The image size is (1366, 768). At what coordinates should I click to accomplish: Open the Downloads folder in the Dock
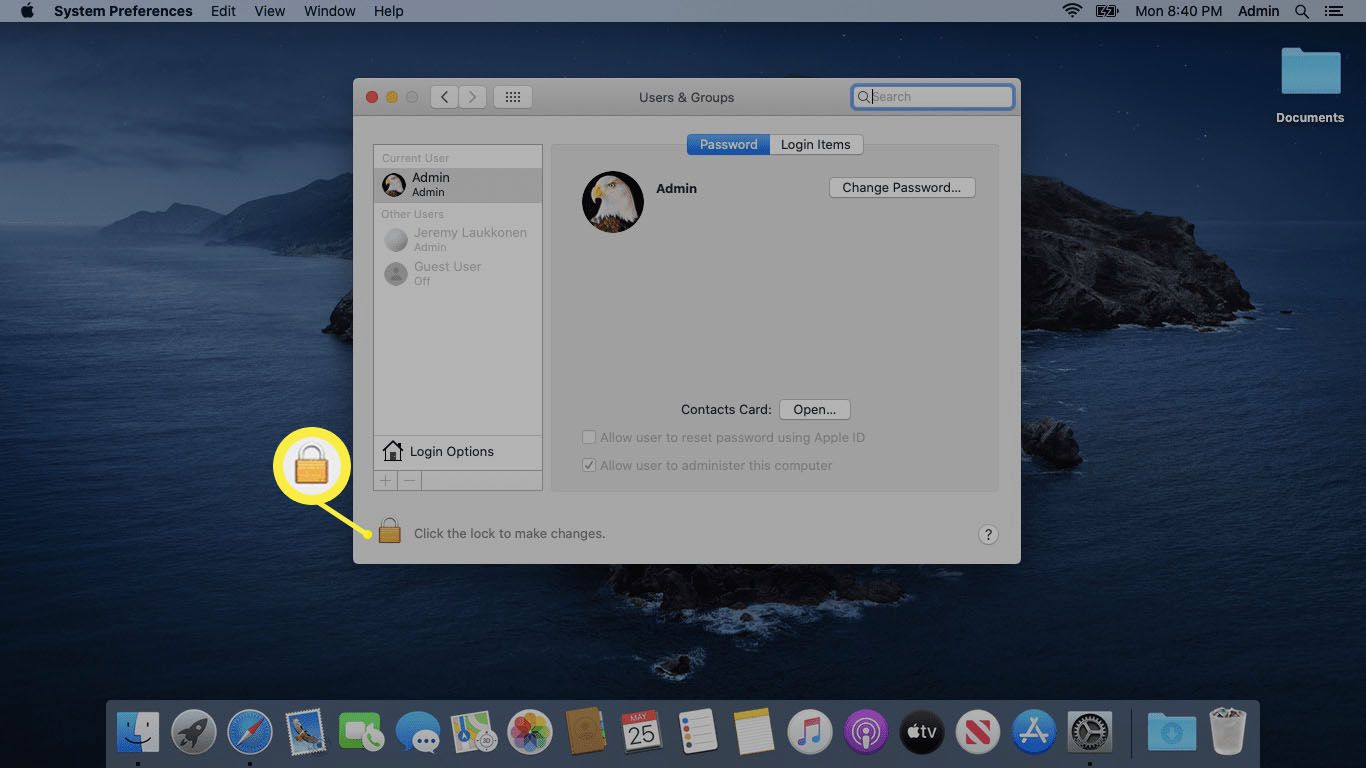pyautogui.click(x=1171, y=733)
